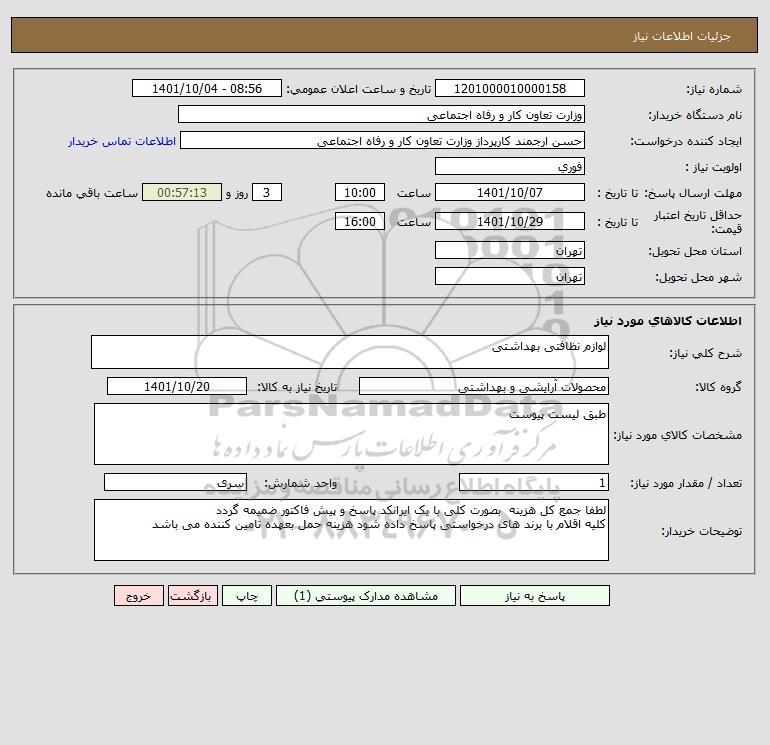Click label 'شهر محل تحویل:'
This screenshot has height=745, width=770.
click(x=698, y=277)
